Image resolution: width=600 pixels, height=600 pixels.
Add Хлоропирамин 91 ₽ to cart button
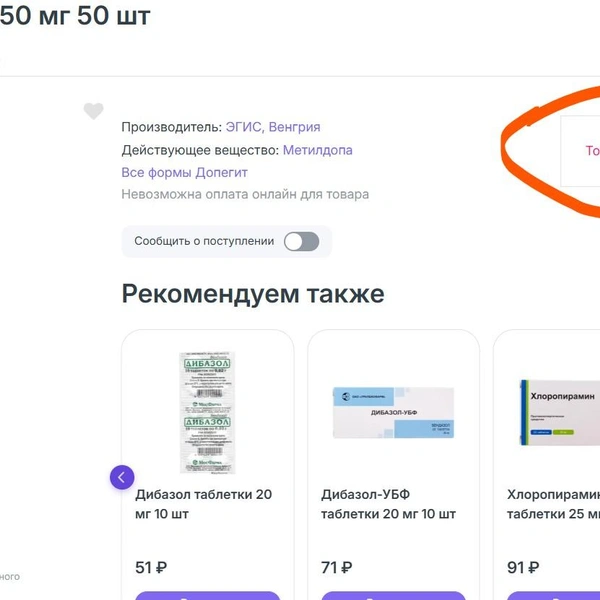point(553,595)
